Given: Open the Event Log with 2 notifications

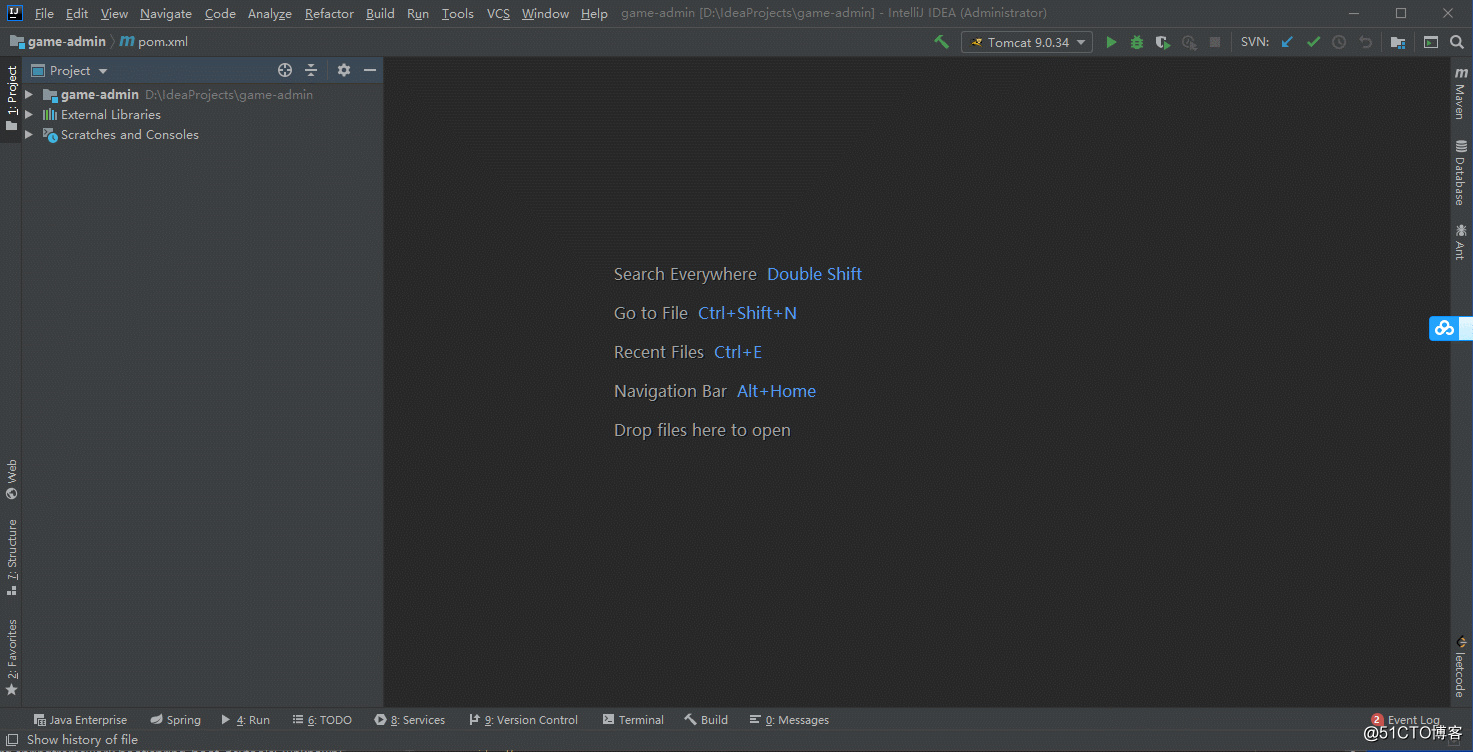Looking at the screenshot, I should [1406, 720].
